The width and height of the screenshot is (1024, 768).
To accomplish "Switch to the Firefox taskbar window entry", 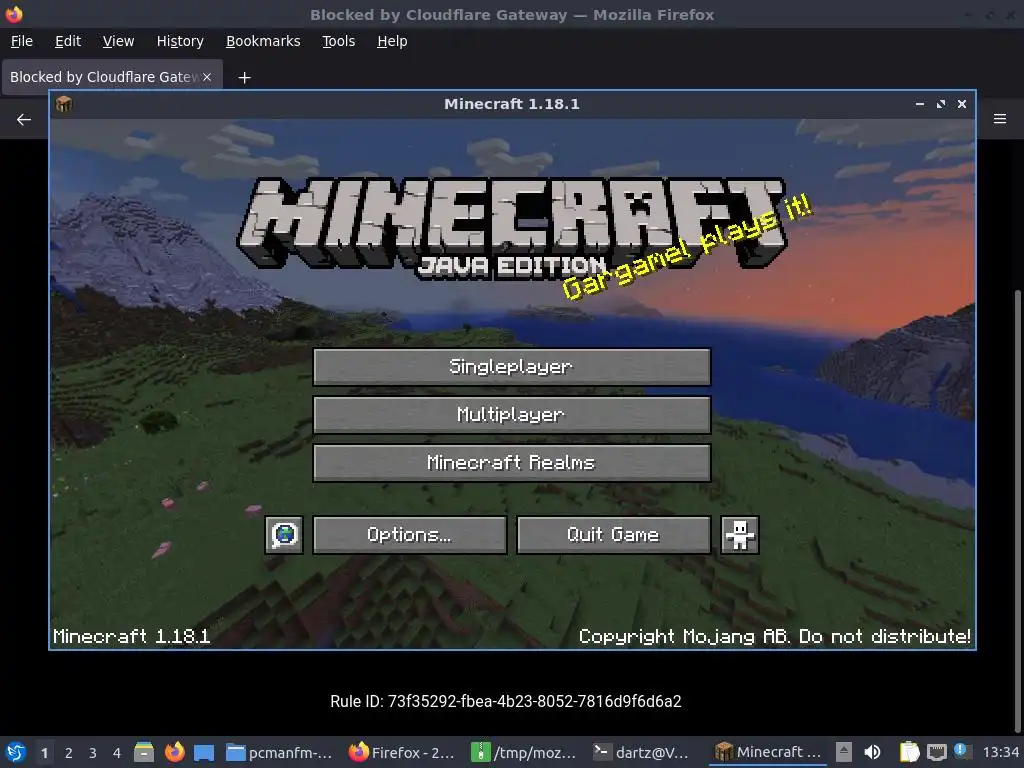I will pyautogui.click(x=401, y=752).
